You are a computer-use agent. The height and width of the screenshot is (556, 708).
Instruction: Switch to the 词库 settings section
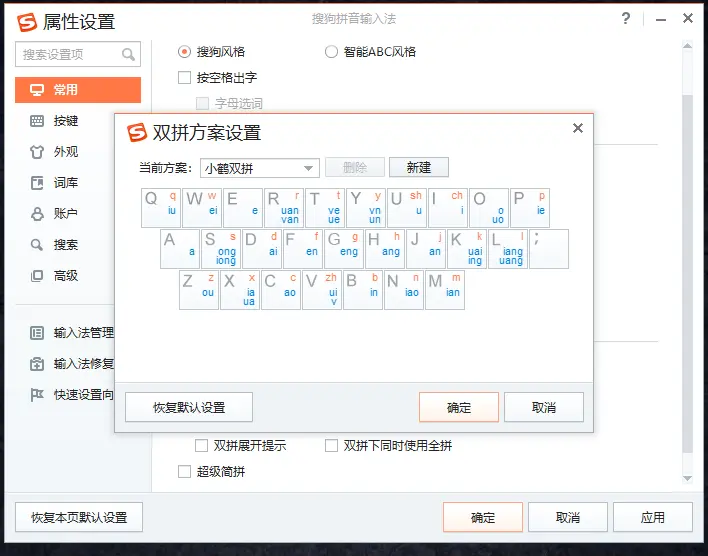pyautogui.click(x=65, y=183)
